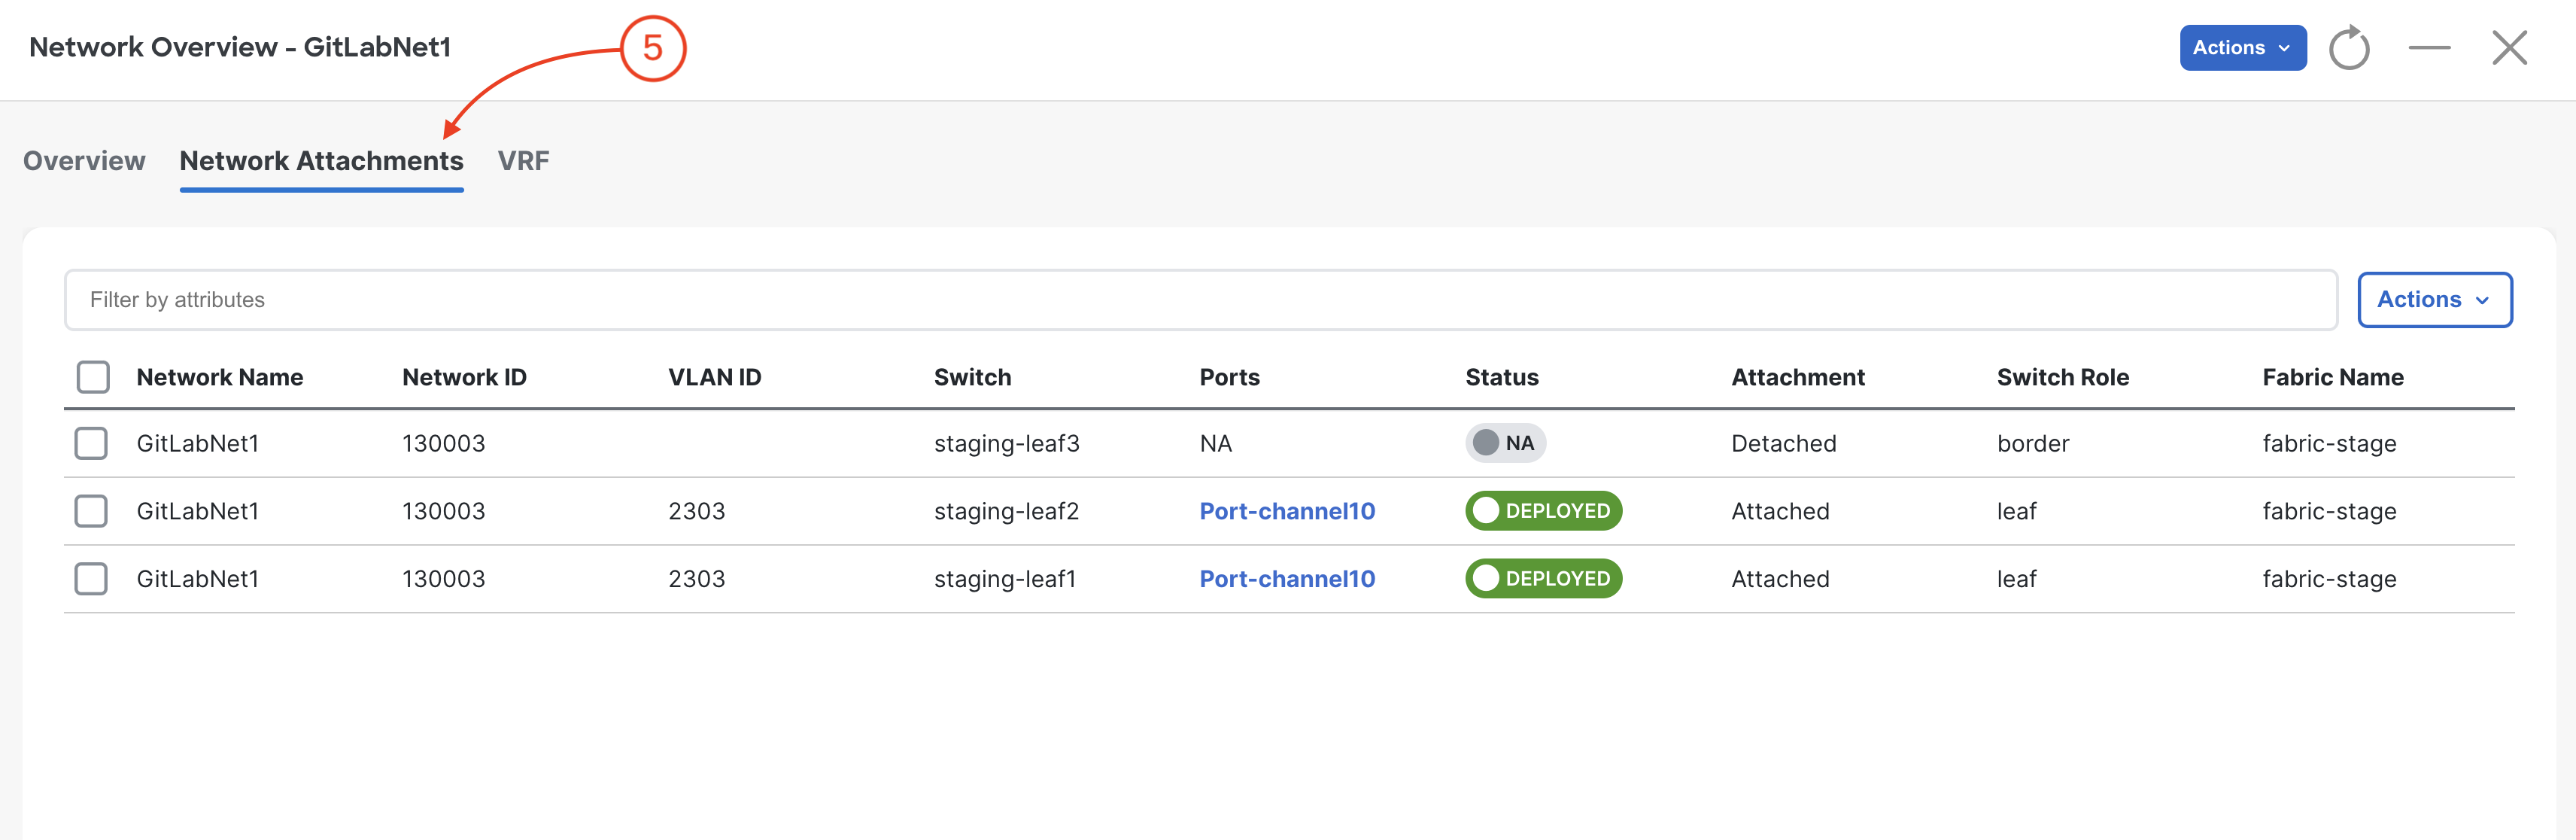Image resolution: width=2576 pixels, height=840 pixels.
Task: Click the staging-leaf1 switch cell
Action: coord(1004,579)
